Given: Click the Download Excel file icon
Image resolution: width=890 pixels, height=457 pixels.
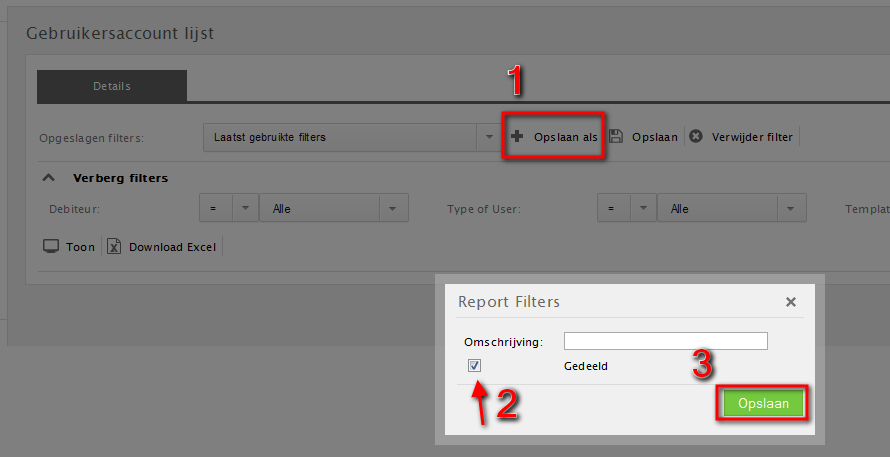Looking at the screenshot, I should point(114,247).
